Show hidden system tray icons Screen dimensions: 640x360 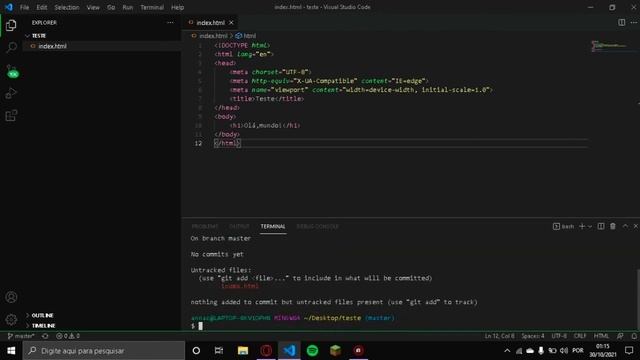pos(507,351)
